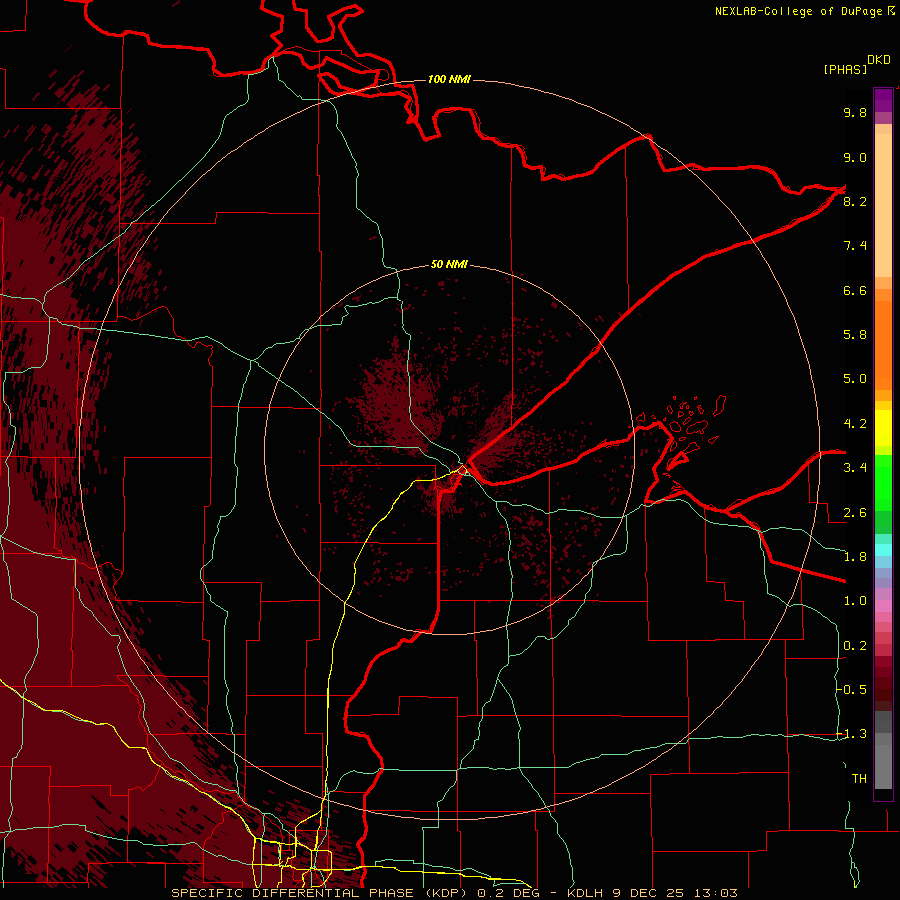Pick the yellow segment of the color bar
Viewport: 900px width, 900px height.
click(x=883, y=428)
